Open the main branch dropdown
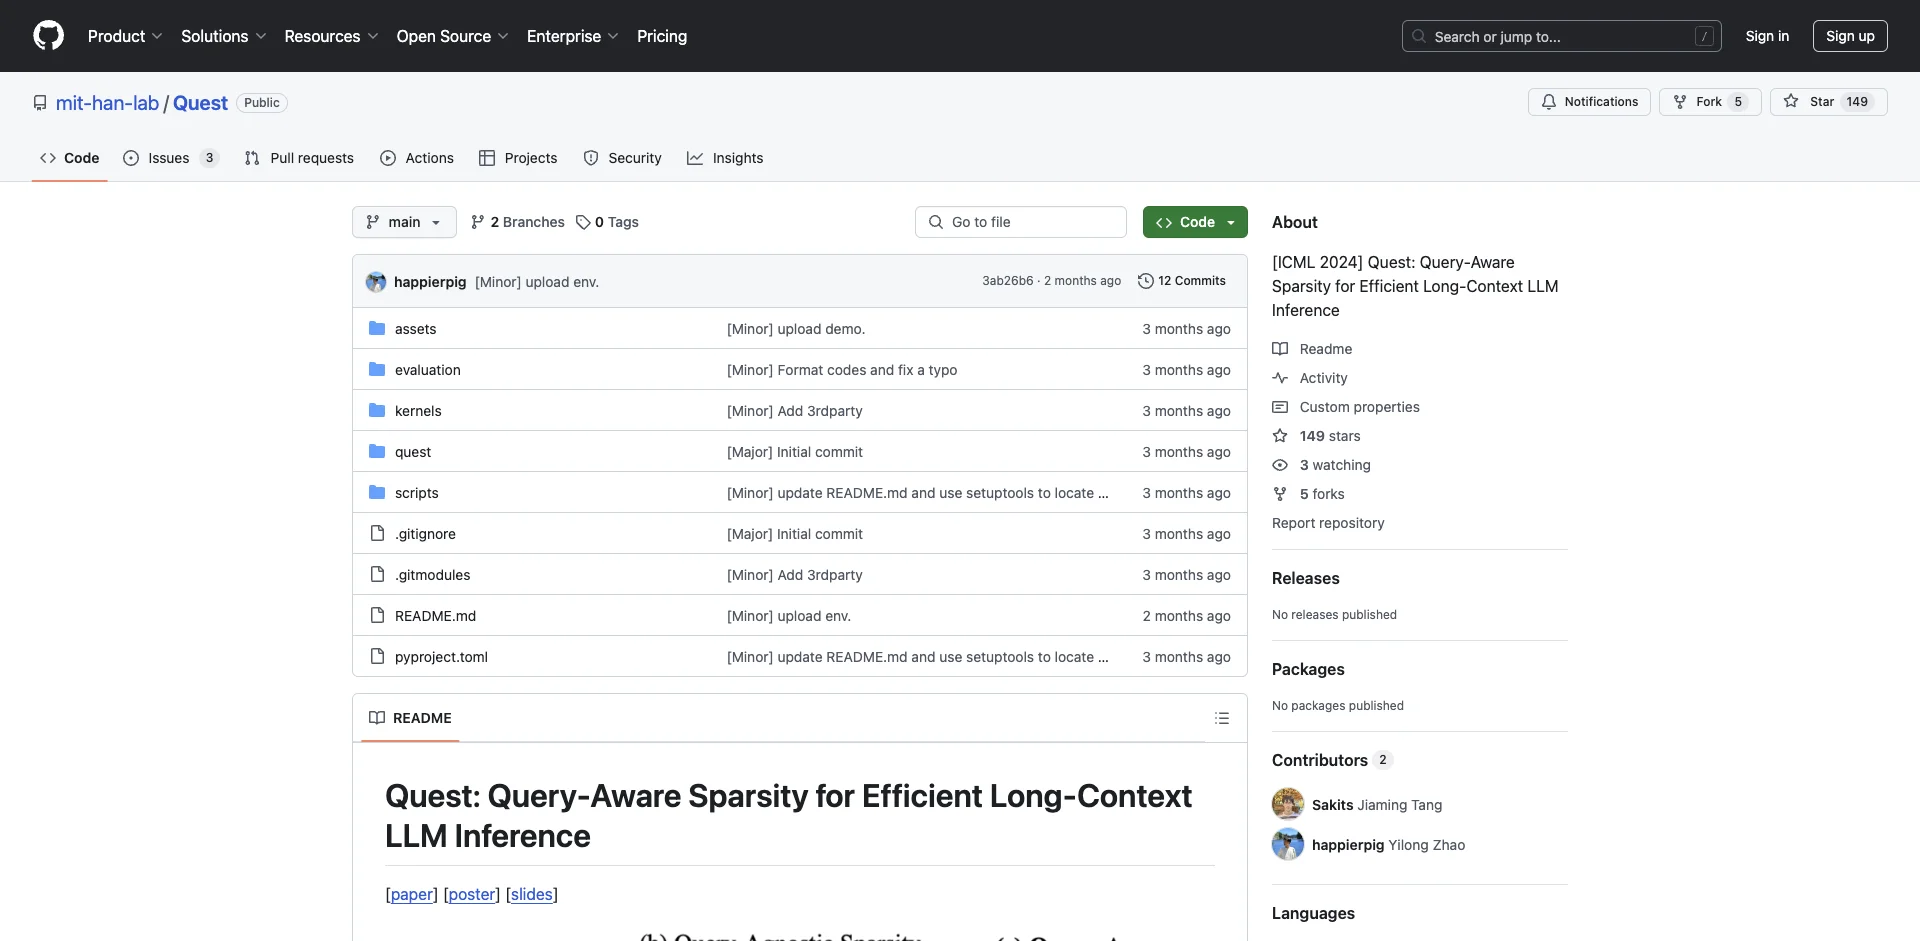The height and width of the screenshot is (941, 1920). click(x=404, y=222)
